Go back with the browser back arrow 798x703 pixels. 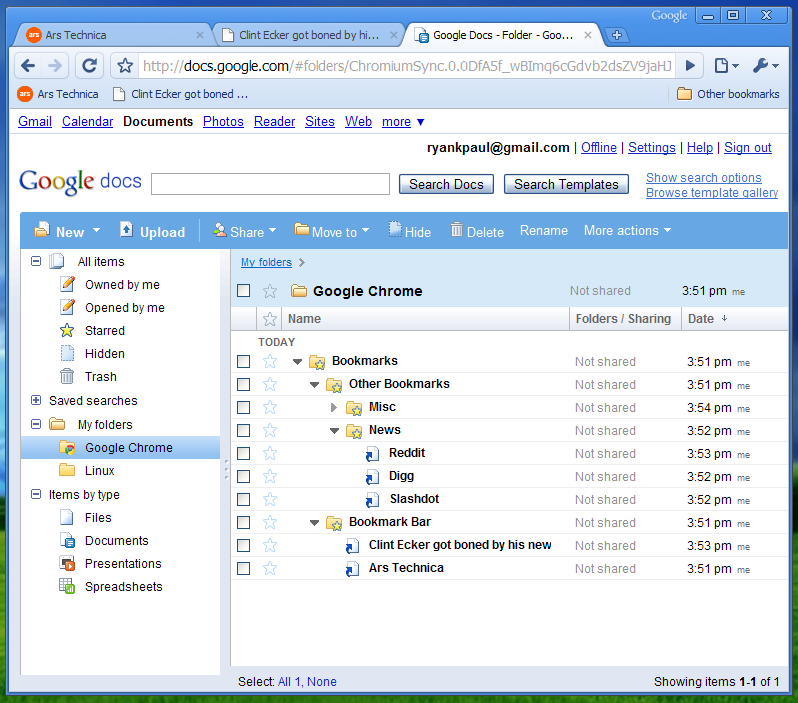[28, 66]
